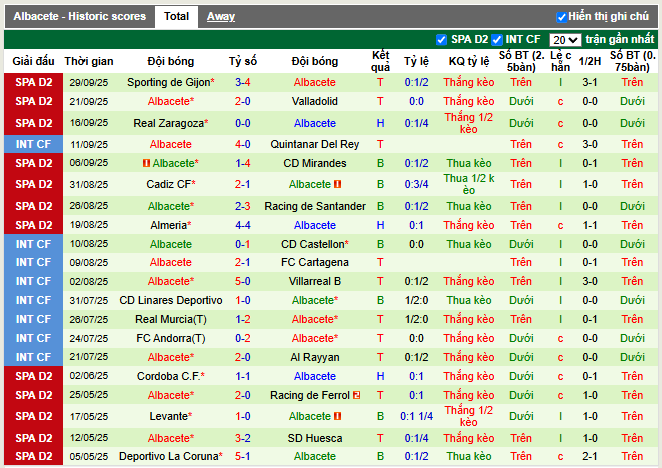Click the 1/2H column header
The height and width of the screenshot is (468, 662).
click(589, 61)
